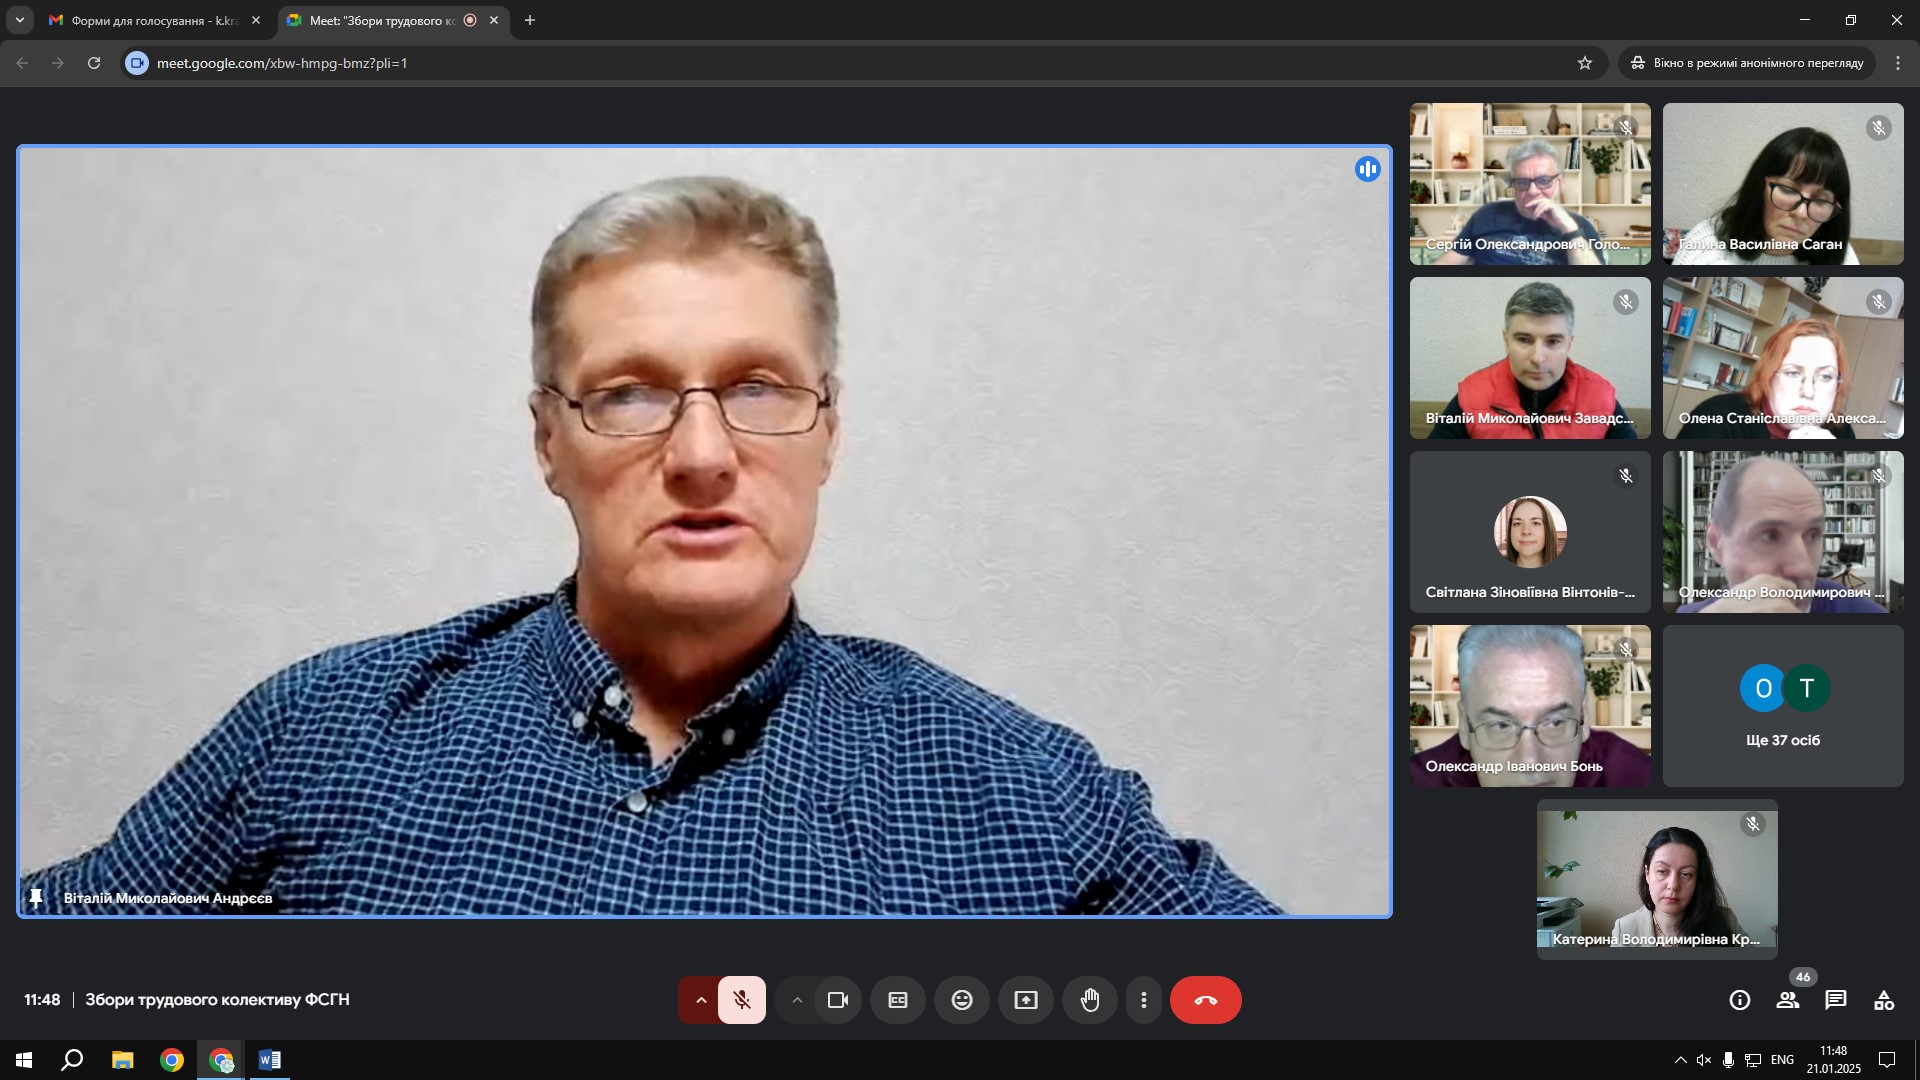
Task: Click the Ще 37 осіб participants tile
Action: click(1783, 706)
